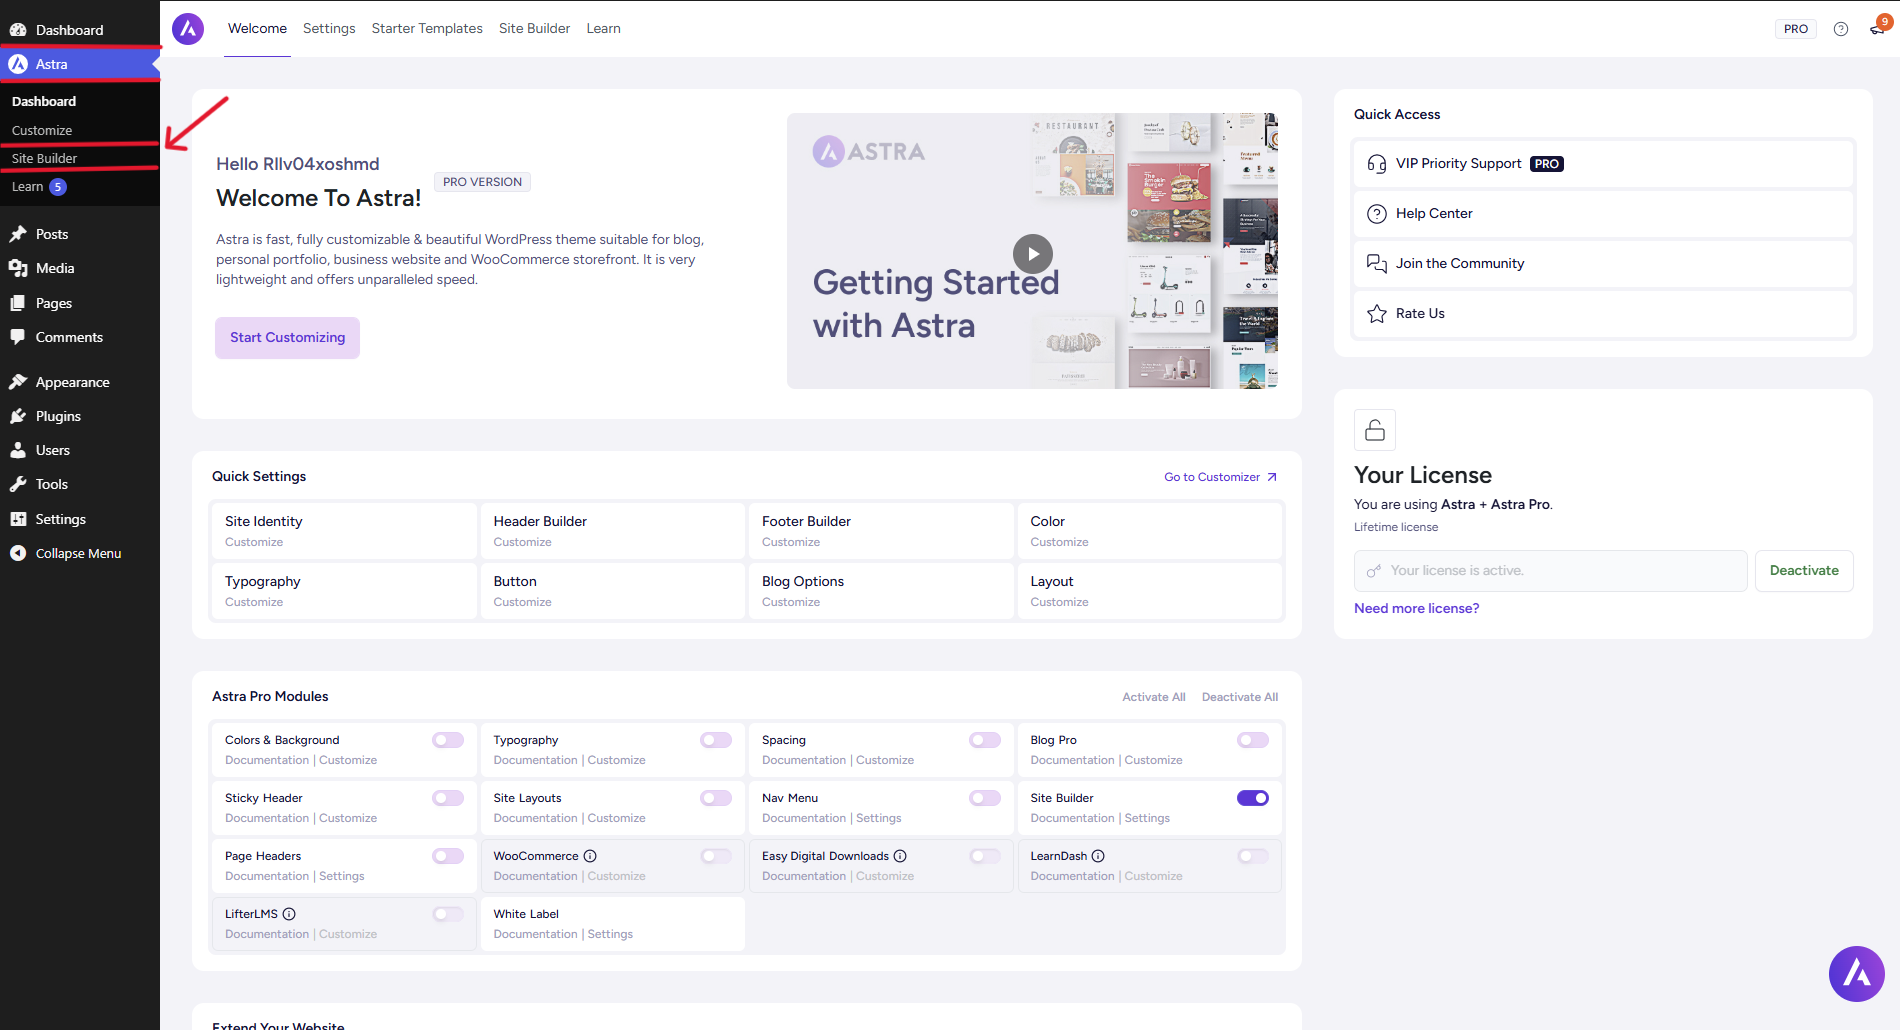Click the WooCommerce info icon
Image resolution: width=1900 pixels, height=1030 pixels.
(590, 856)
